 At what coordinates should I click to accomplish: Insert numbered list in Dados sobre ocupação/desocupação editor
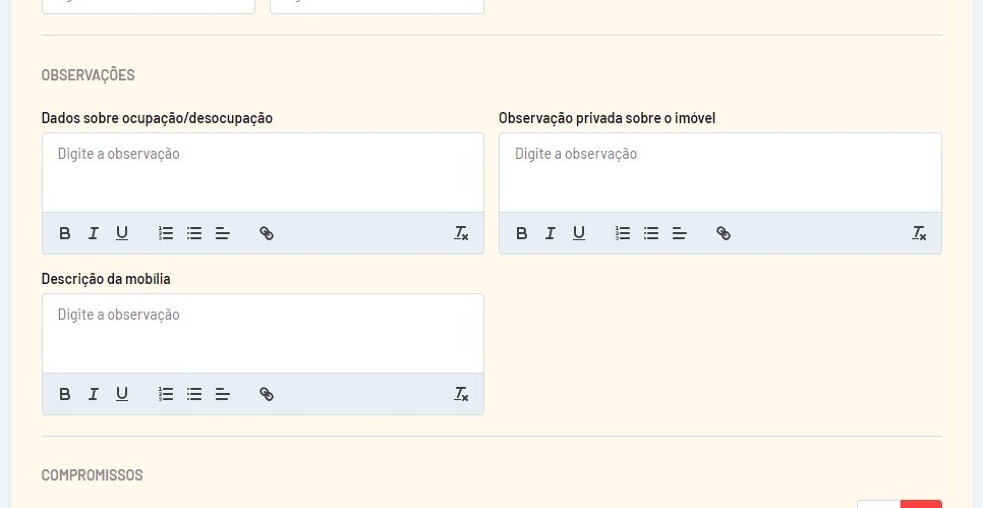click(166, 233)
